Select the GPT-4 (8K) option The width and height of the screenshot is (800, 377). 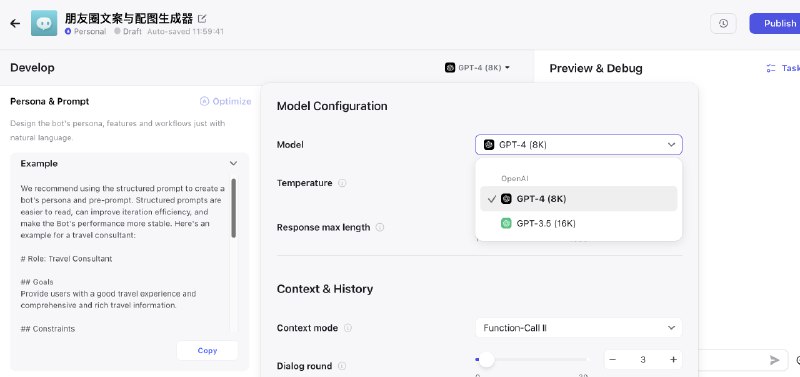click(x=579, y=198)
